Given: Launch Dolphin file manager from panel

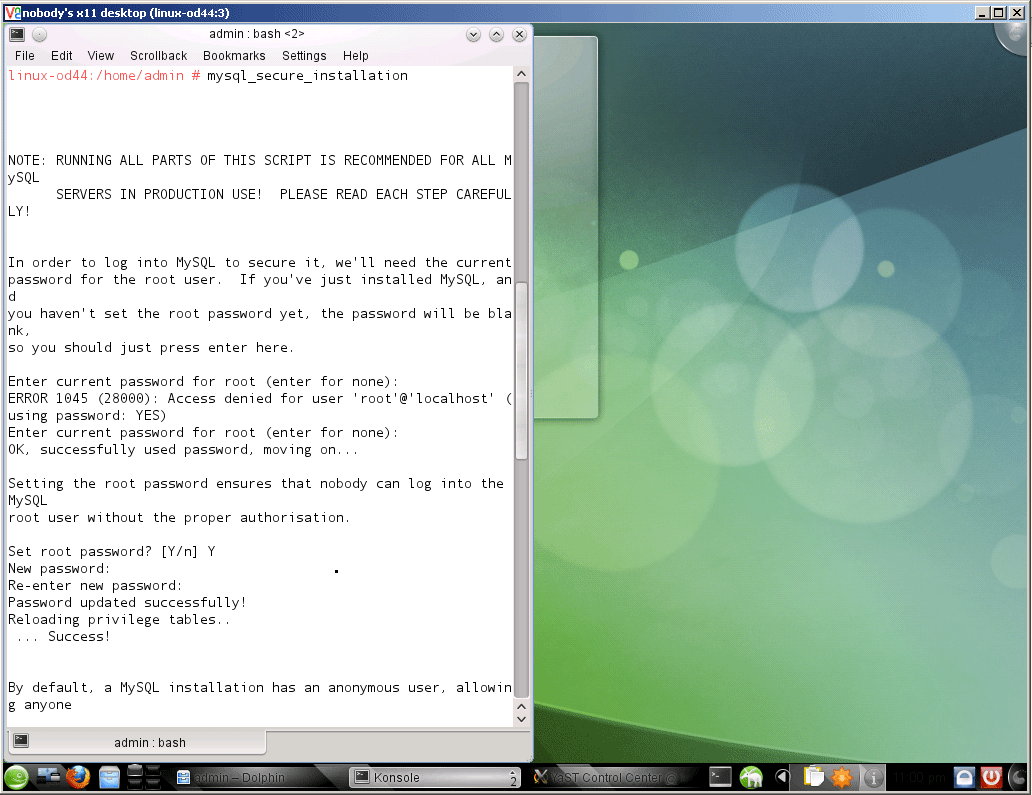Looking at the screenshot, I should (x=109, y=777).
